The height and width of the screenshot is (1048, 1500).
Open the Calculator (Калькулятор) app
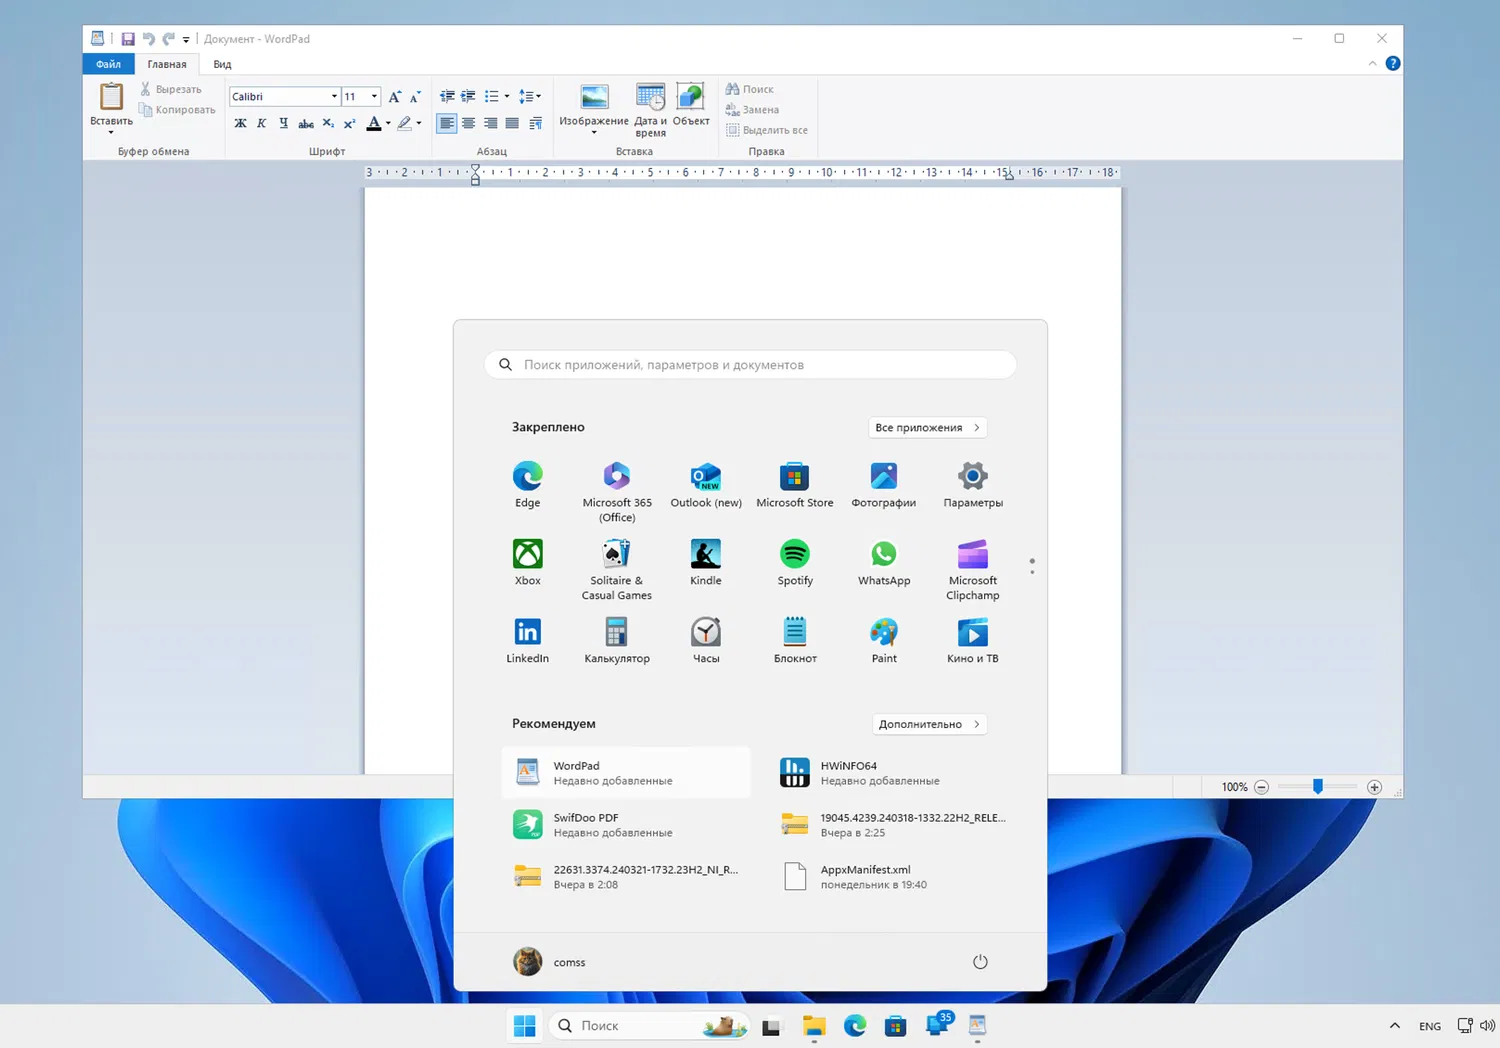(616, 633)
